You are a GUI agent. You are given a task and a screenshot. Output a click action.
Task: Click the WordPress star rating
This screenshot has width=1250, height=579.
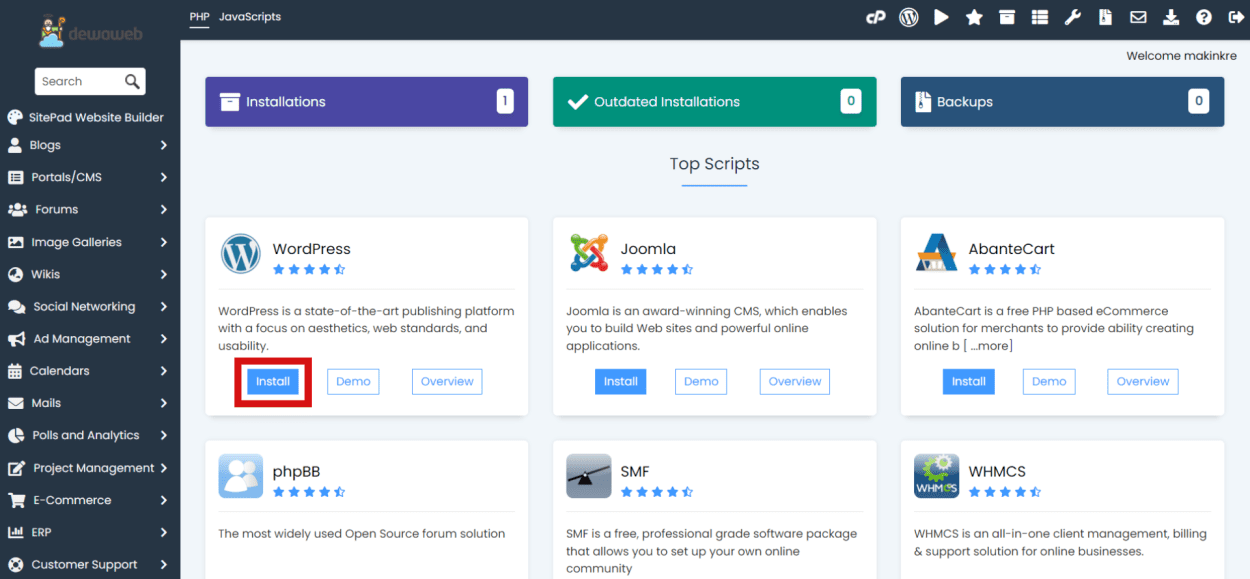[x=309, y=270]
